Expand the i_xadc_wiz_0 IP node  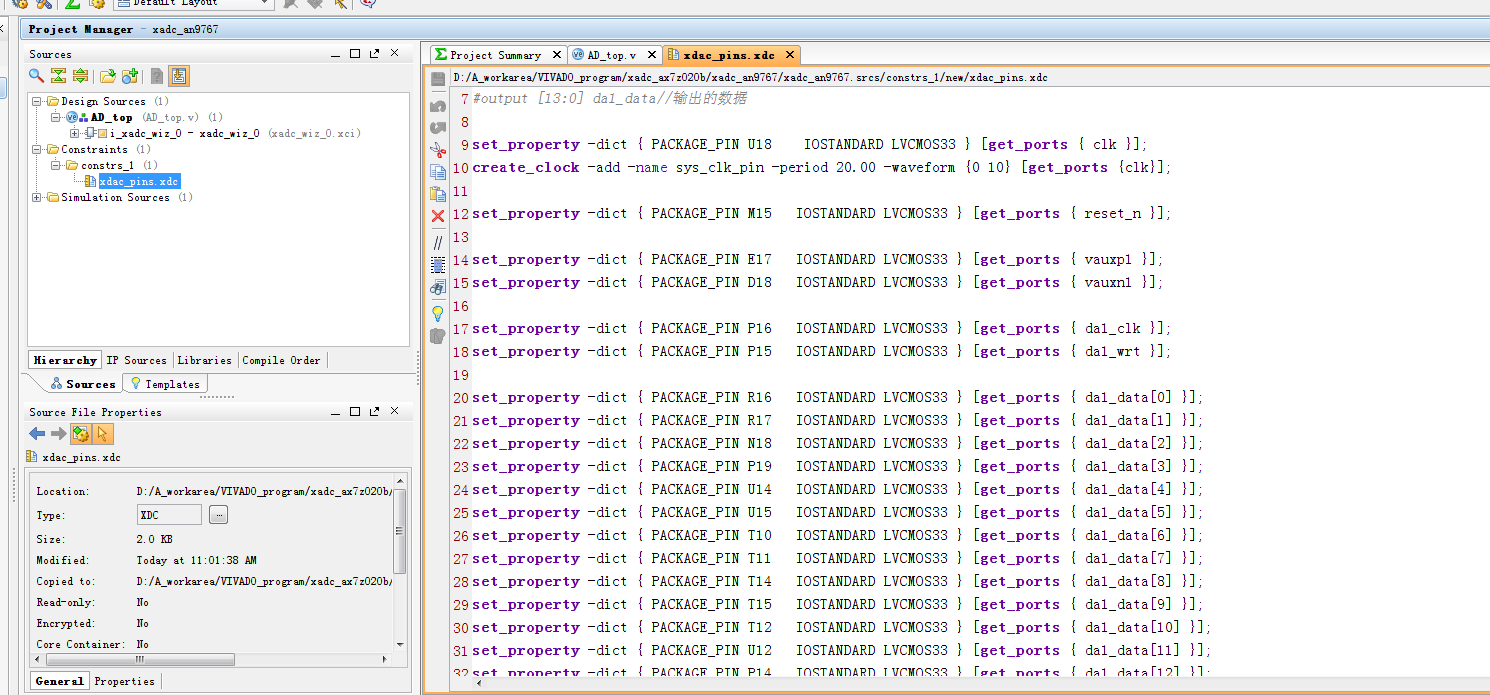pyautogui.click(x=75, y=133)
